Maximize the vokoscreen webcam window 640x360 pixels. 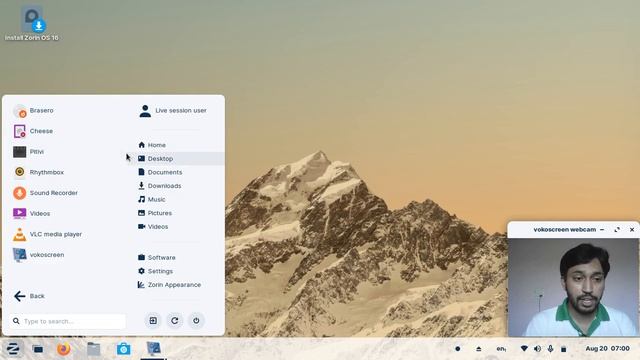(617, 230)
